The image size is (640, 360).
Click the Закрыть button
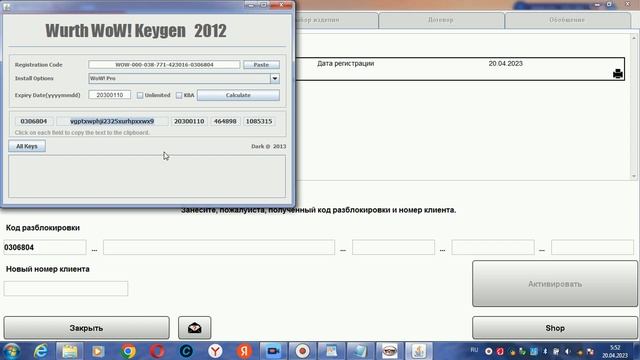pyautogui.click(x=87, y=328)
